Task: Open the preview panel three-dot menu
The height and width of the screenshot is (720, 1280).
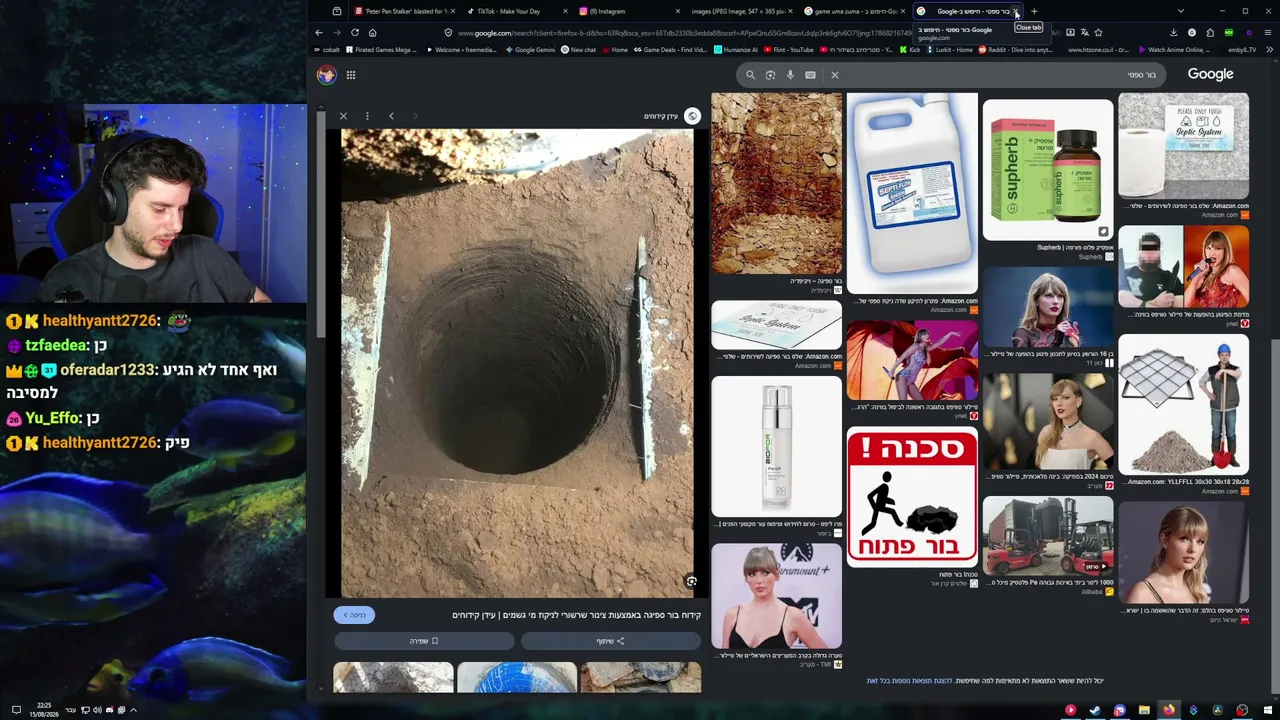Action: click(x=367, y=116)
